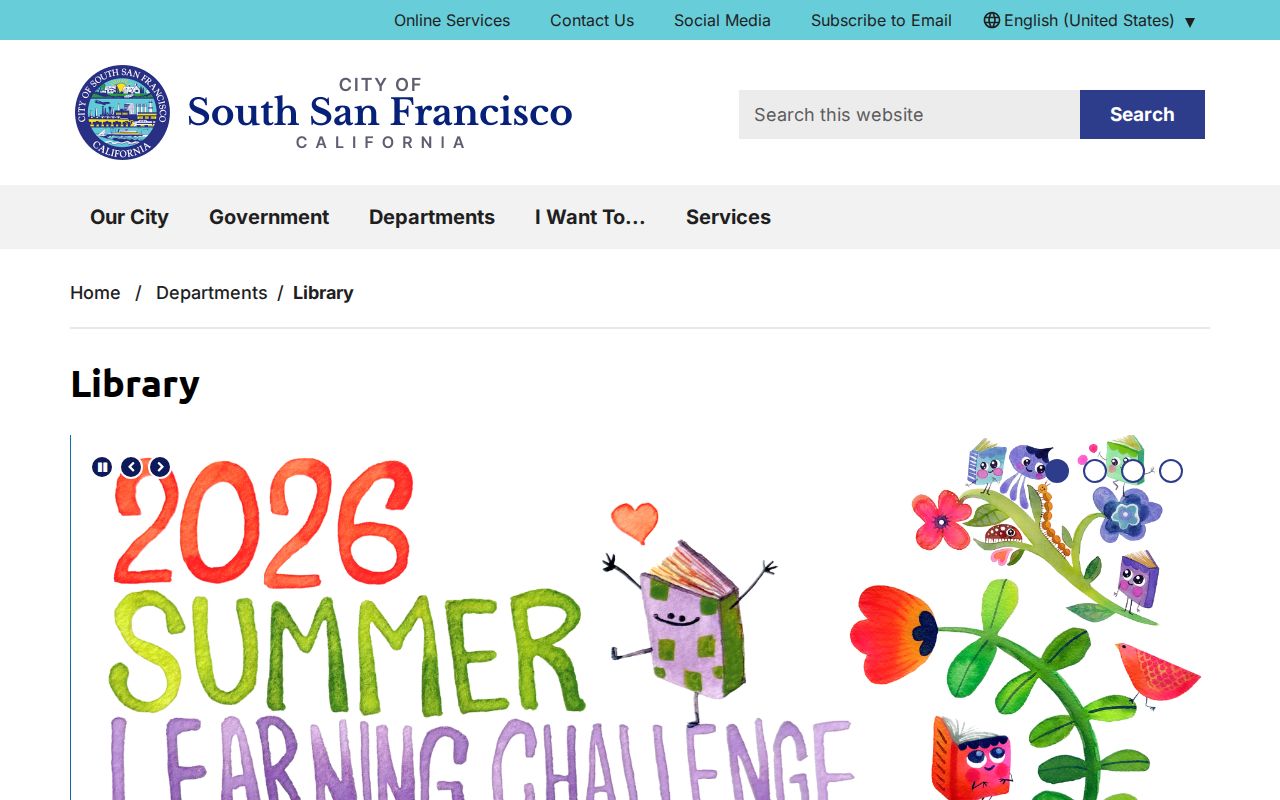The width and height of the screenshot is (1280, 800).
Task: Go to Contact Us page
Action: tap(592, 20)
